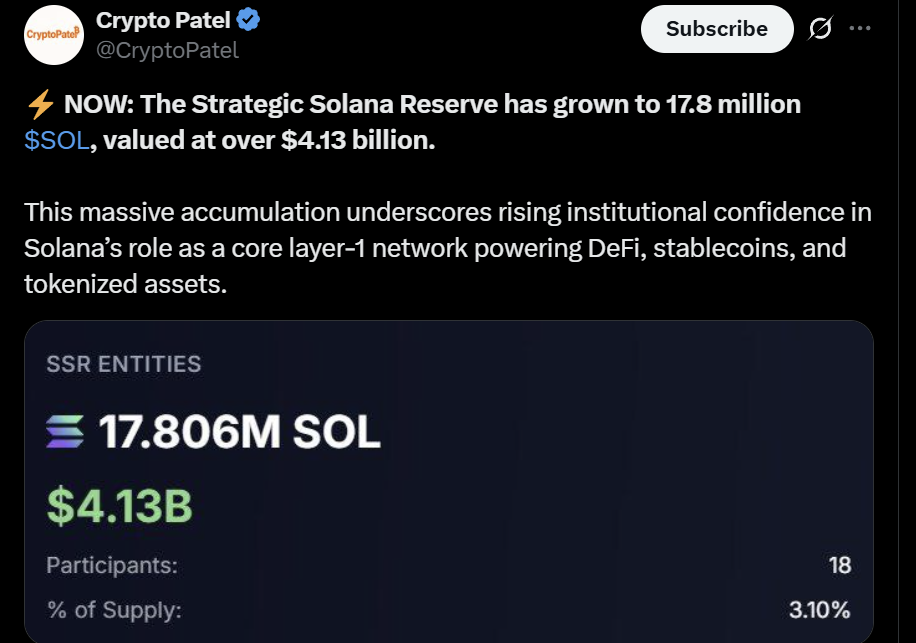The image size is (916, 643).
Task: Click the Participants label
Action: point(112,565)
